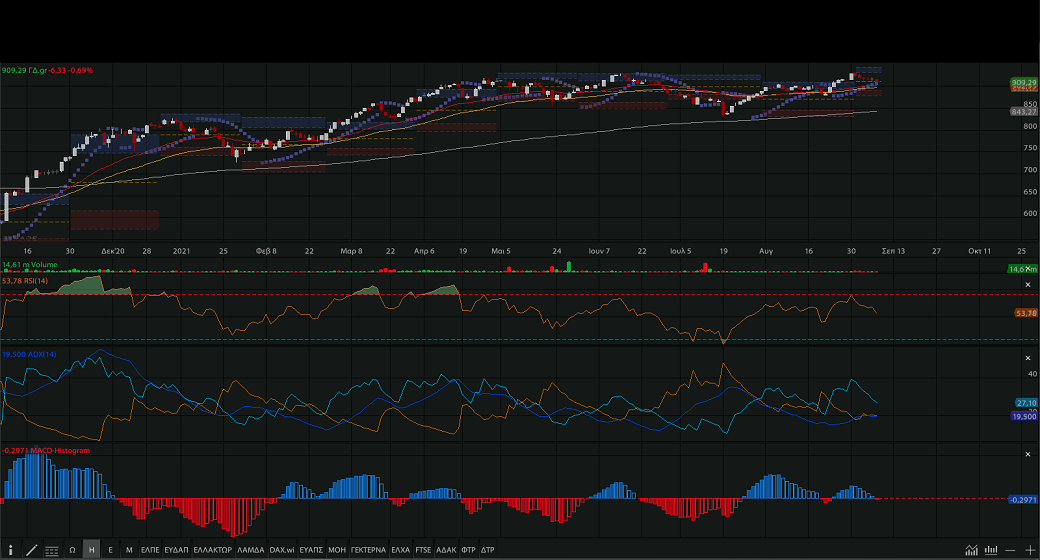Switch to the DAX.wi symbol tab
The image size is (1040, 560).
pyautogui.click(x=282, y=550)
